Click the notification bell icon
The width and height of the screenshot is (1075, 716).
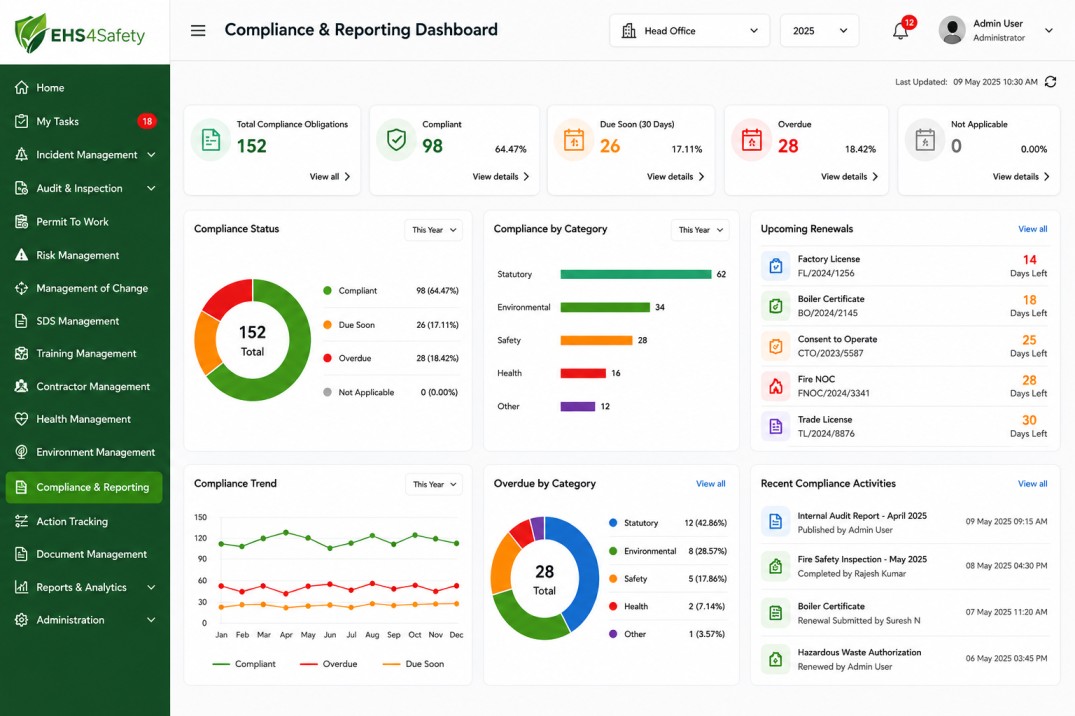point(900,31)
